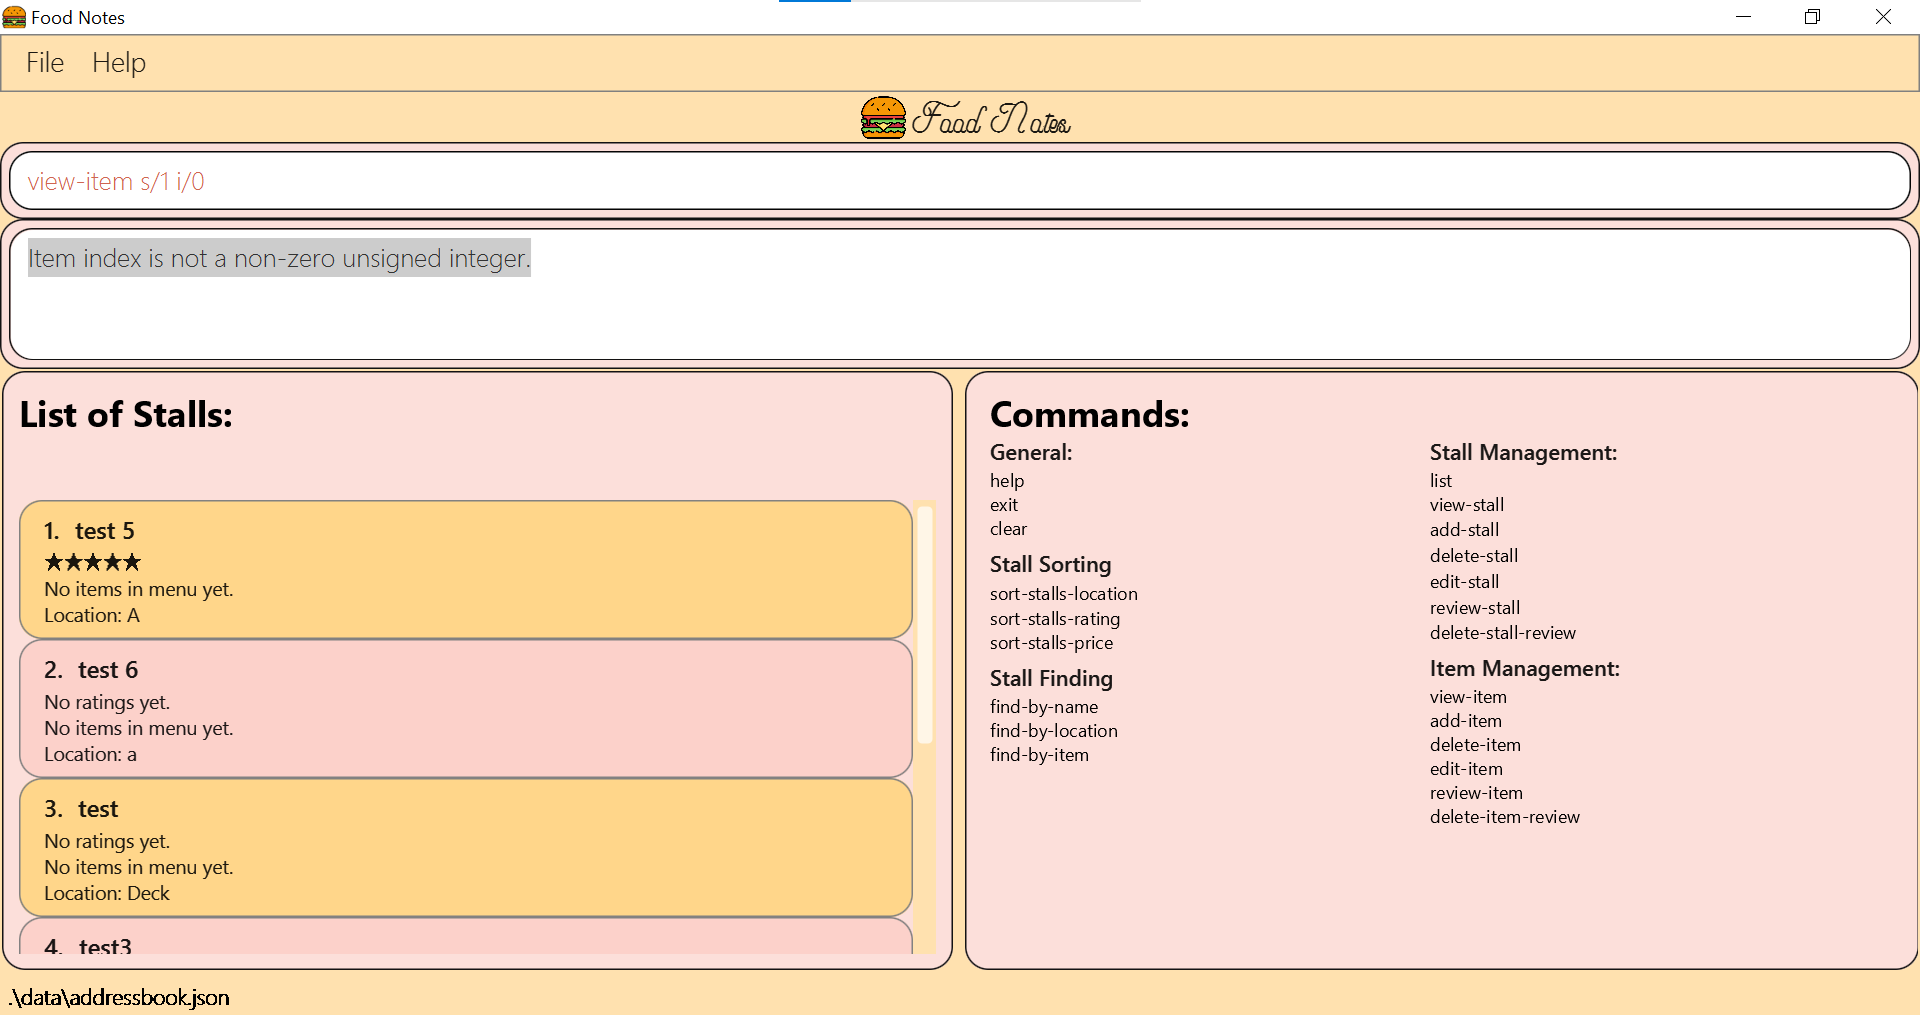1920x1015 pixels.
Task: Restore down the Food Notes window
Action: (x=1812, y=17)
